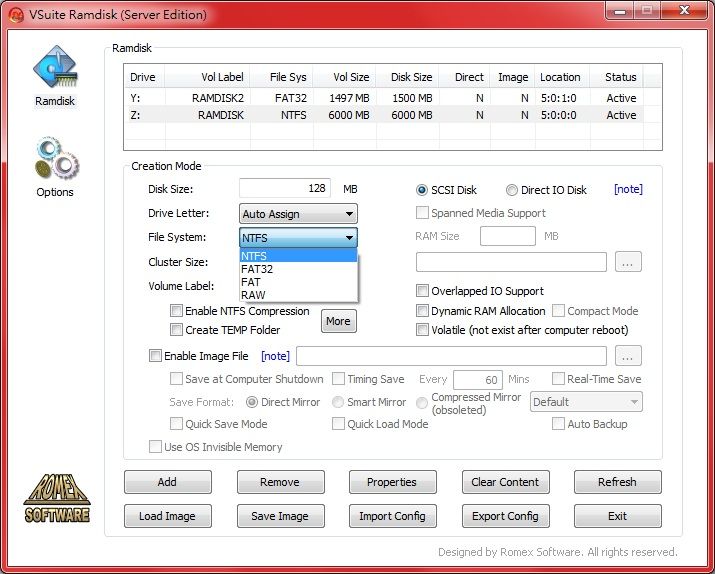Select the Direct IO Disk radio button
The image size is (715, 574).
click(512, 190)
